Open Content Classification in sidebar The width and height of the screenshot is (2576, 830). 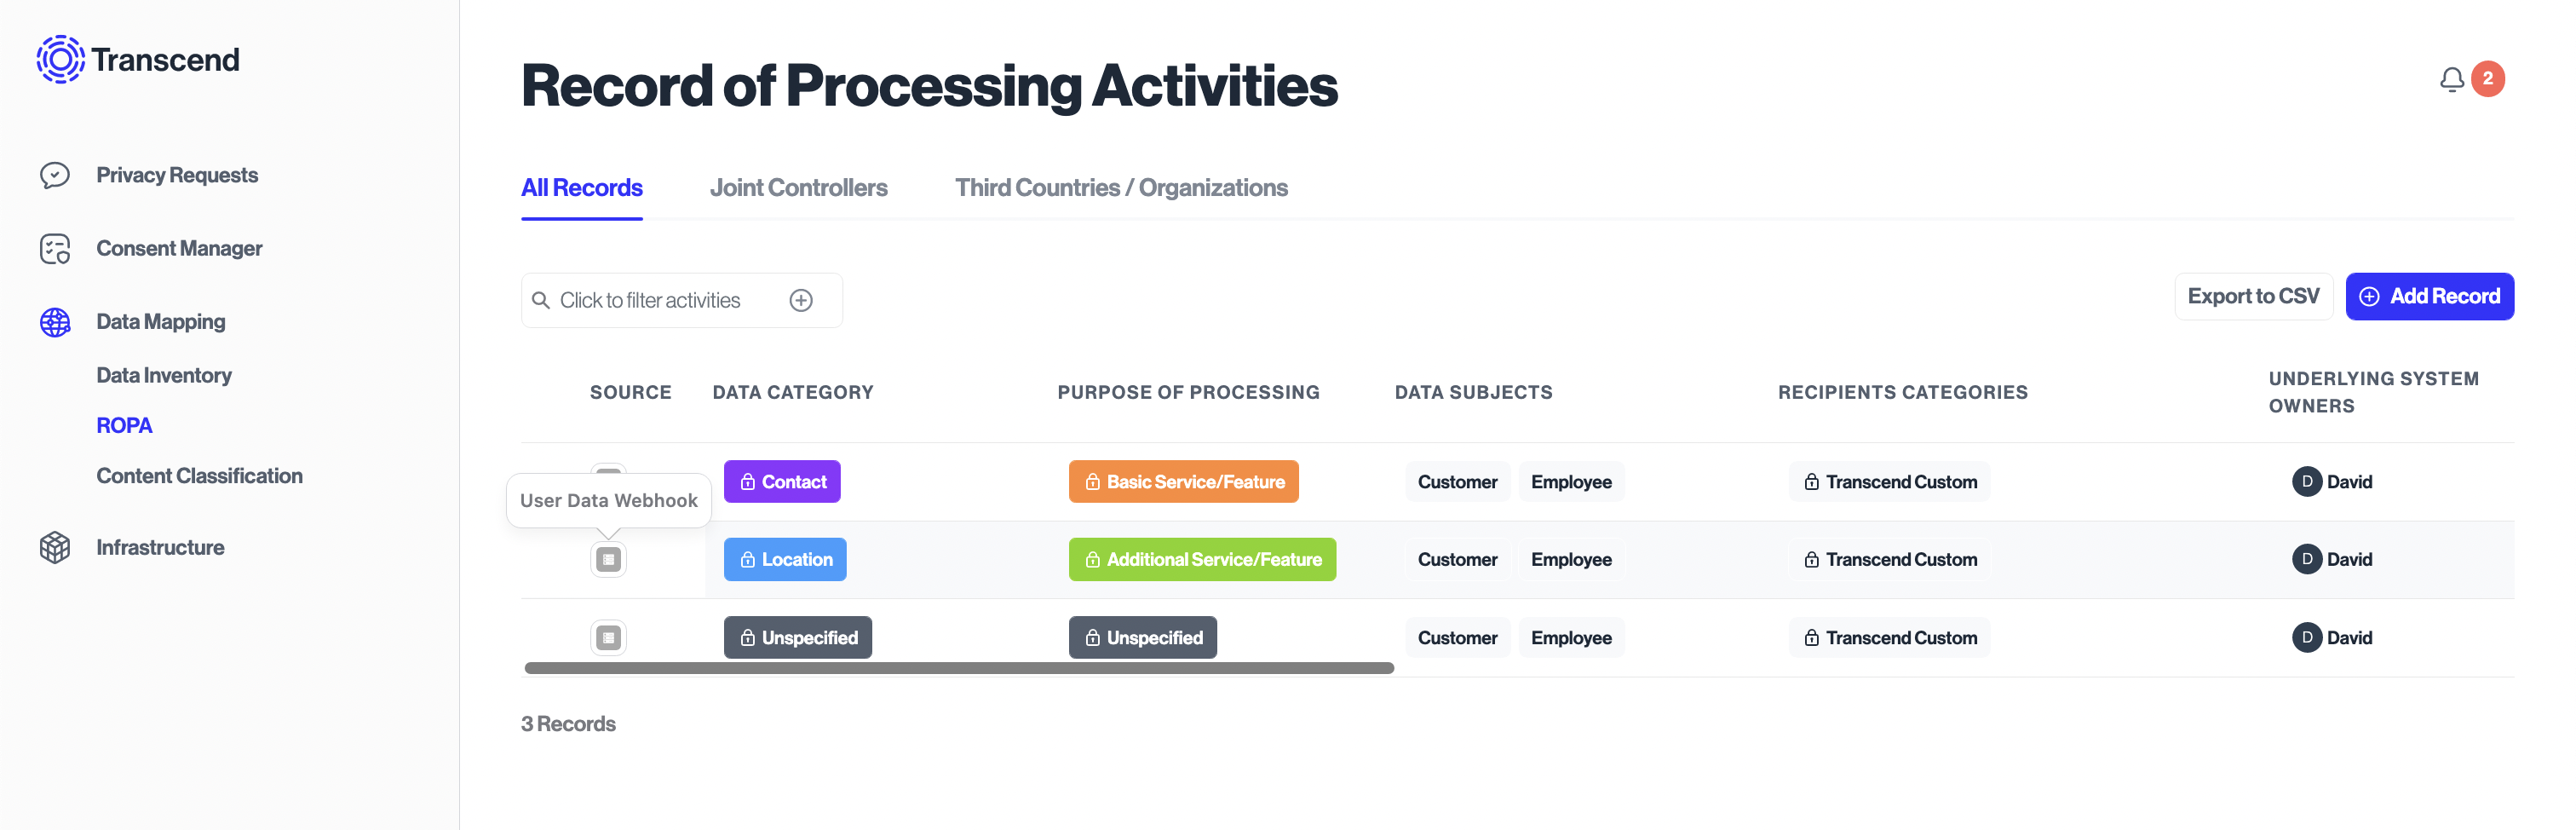[x=199, y=476]
